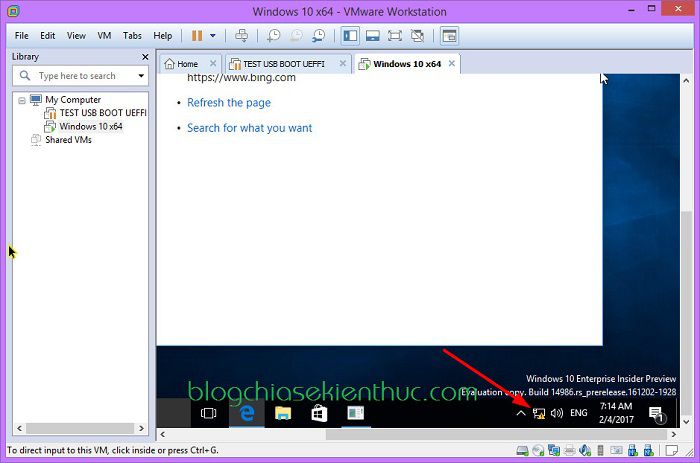
Task: Open the Help menu
Action: [162, 36]
